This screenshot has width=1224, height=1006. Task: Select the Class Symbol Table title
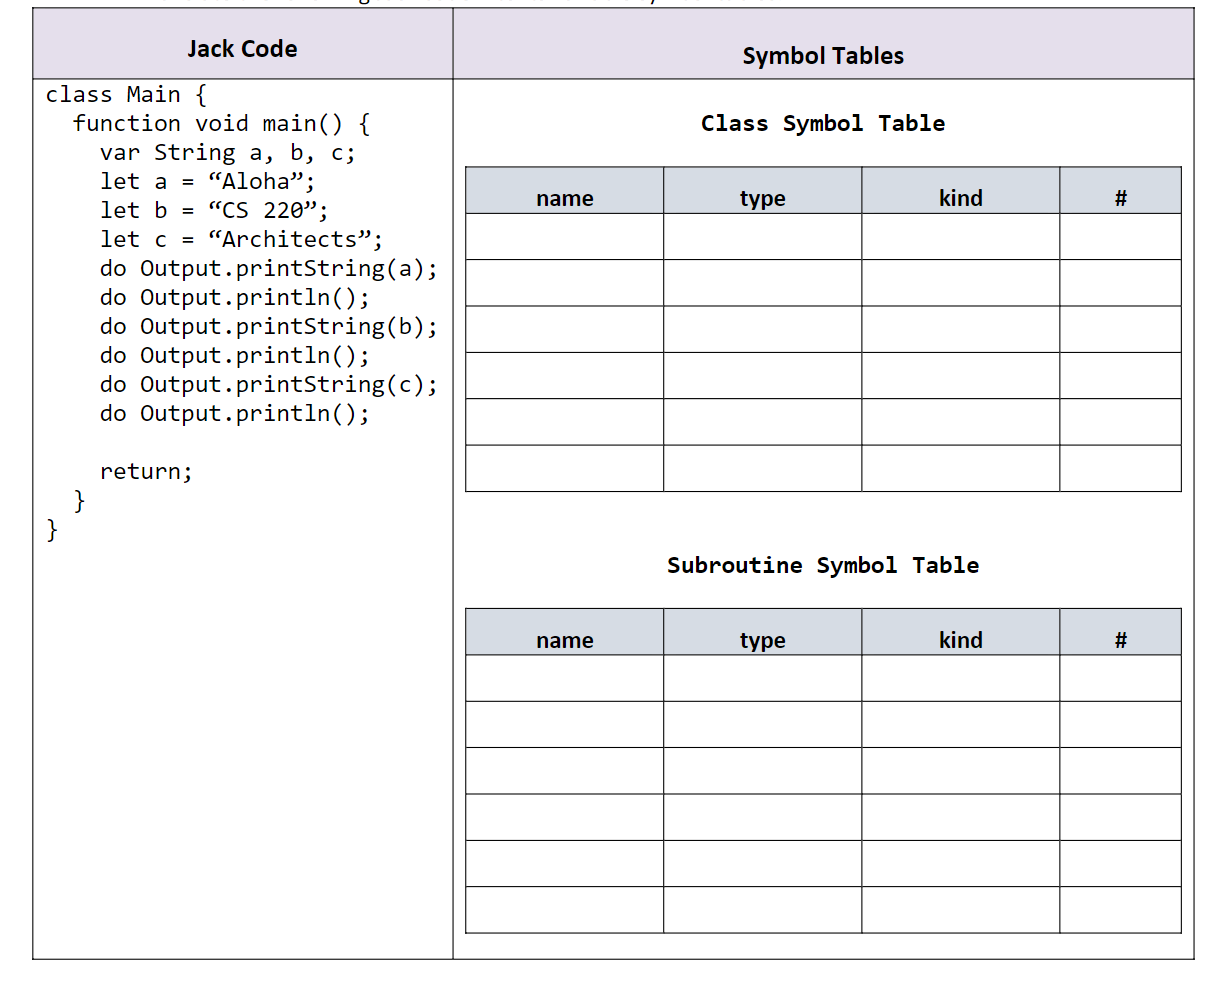pyautogui.click(x=822, y=123)
